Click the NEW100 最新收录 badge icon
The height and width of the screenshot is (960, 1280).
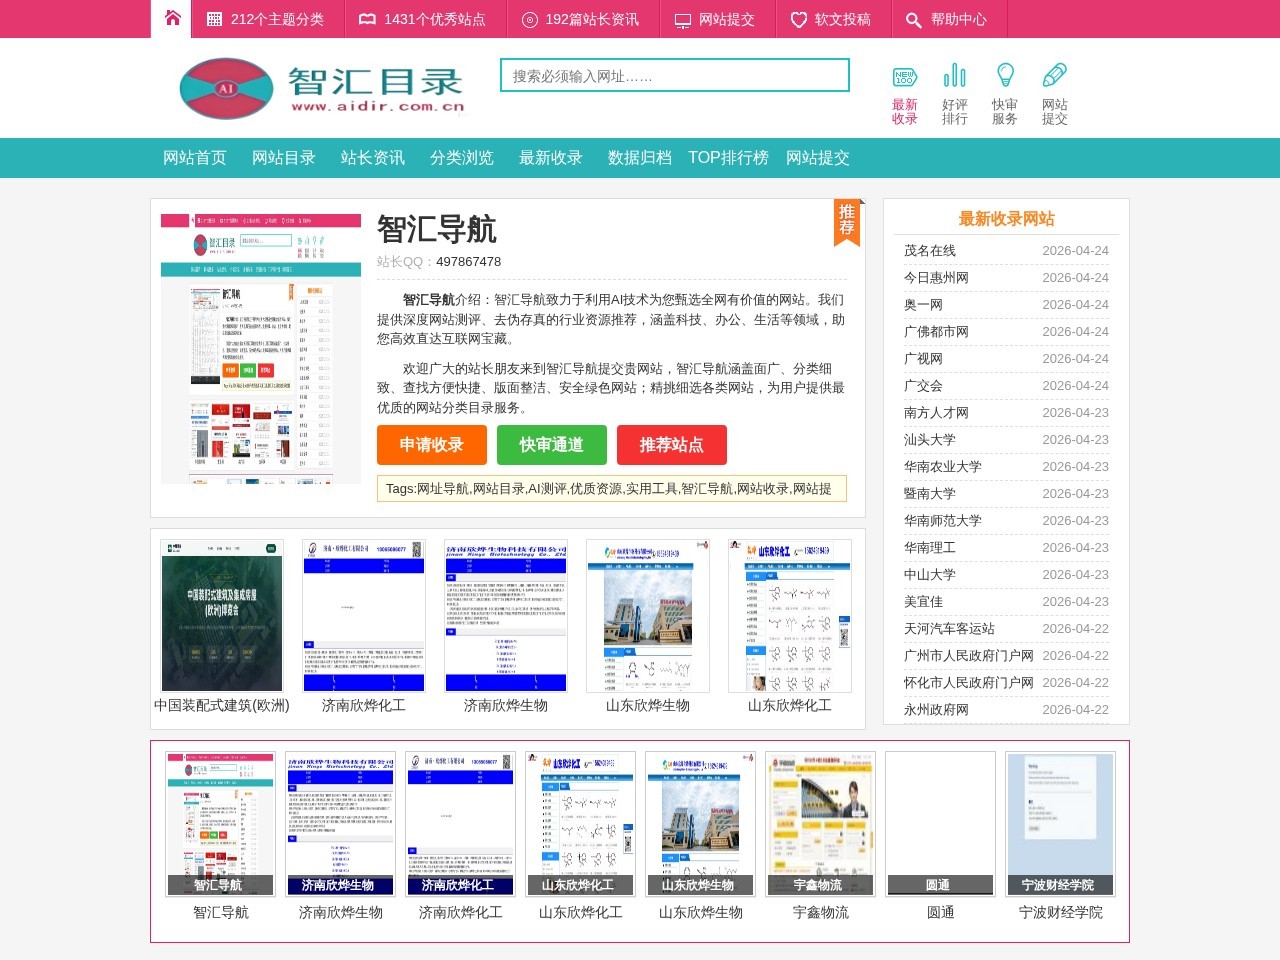coord(904,74)
